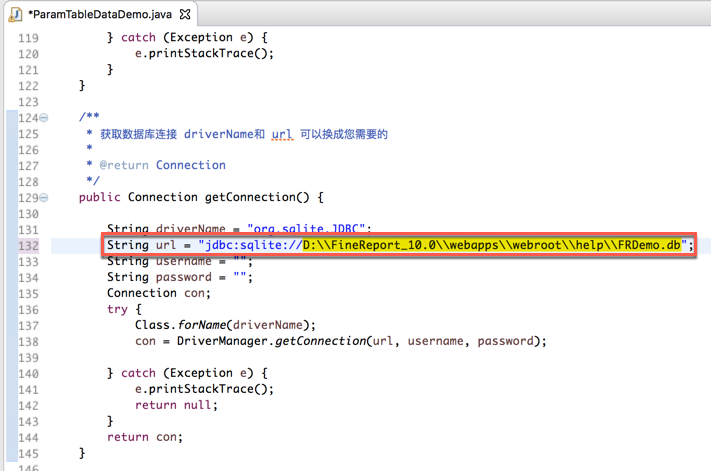Click the "catch" keyword on line 140
Viewport: 711px width, 471px height.
click(138, 373)
